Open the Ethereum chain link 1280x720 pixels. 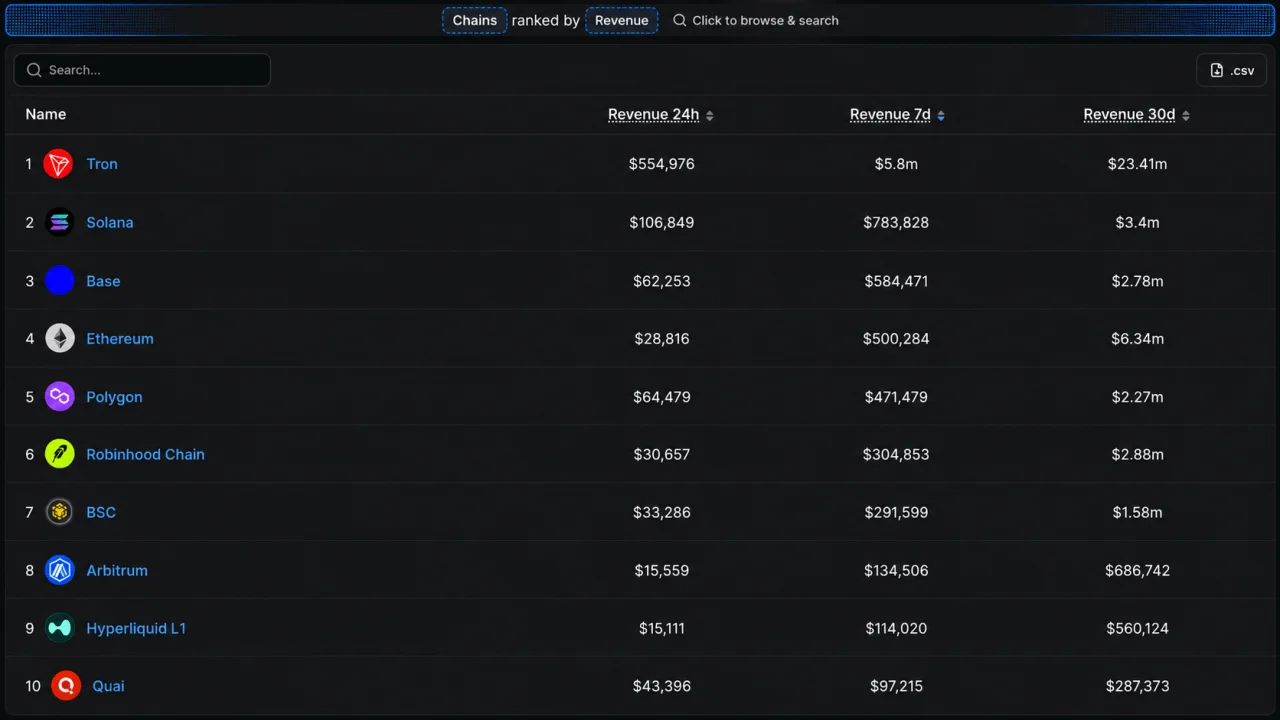(120, 339)
